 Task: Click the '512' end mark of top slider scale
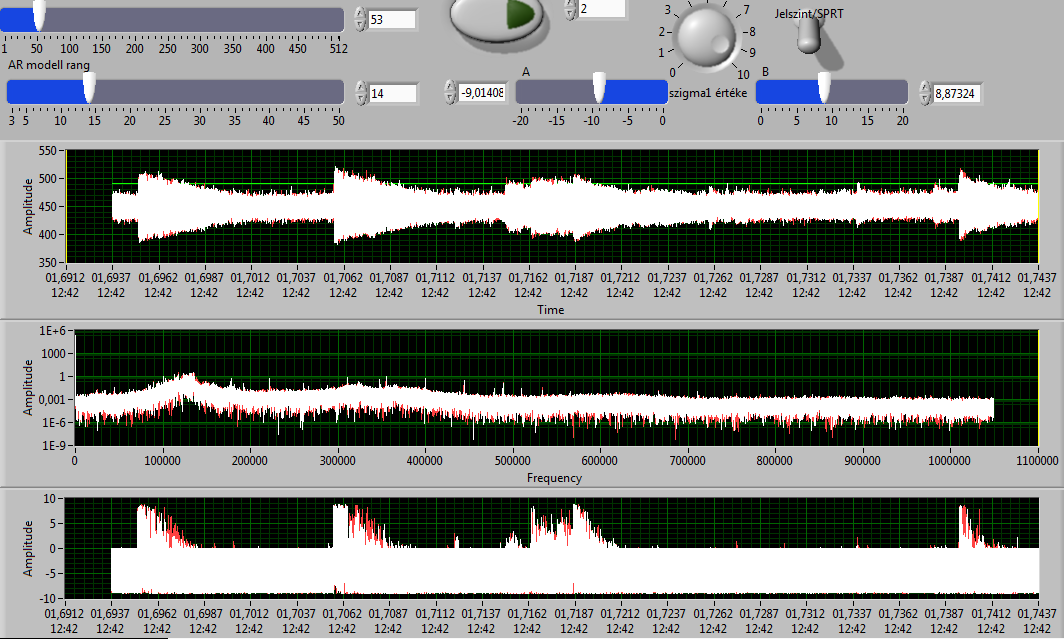(x=339, y=49)
